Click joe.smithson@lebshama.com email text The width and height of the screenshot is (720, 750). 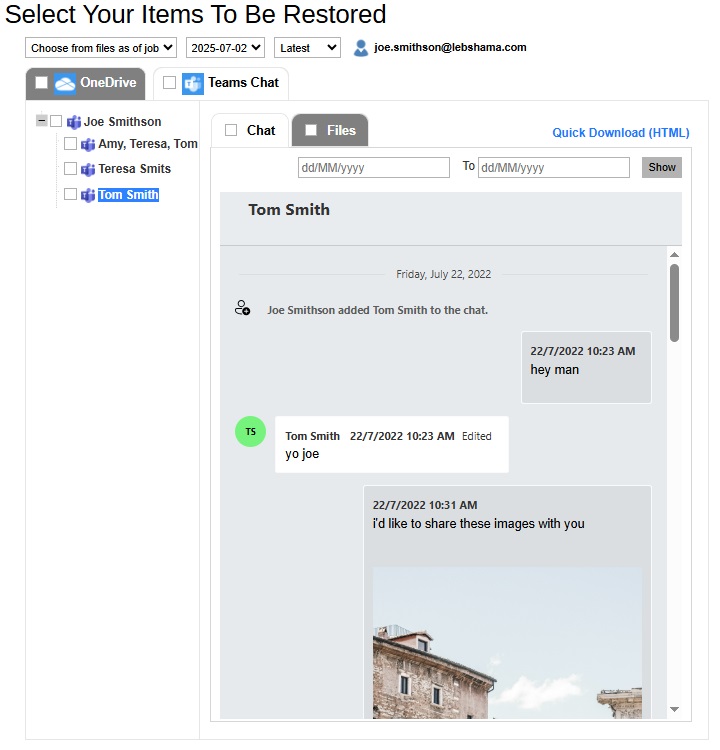(x=450, y=47)
